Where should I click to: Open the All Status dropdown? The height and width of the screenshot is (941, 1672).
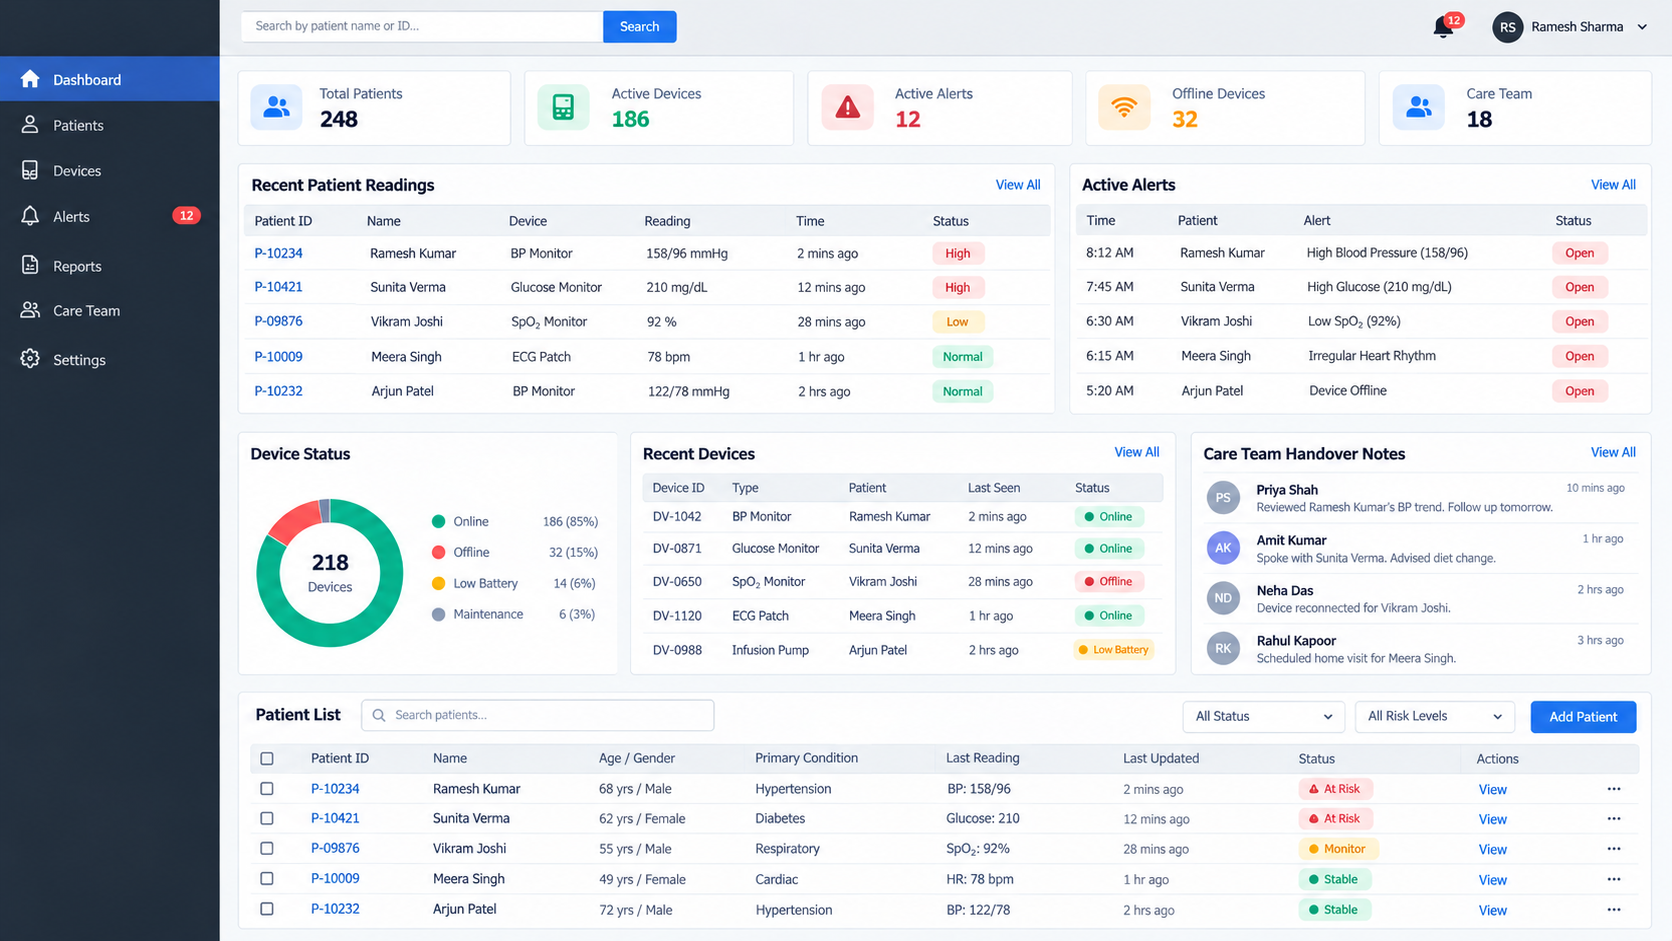click(1264, 716)
